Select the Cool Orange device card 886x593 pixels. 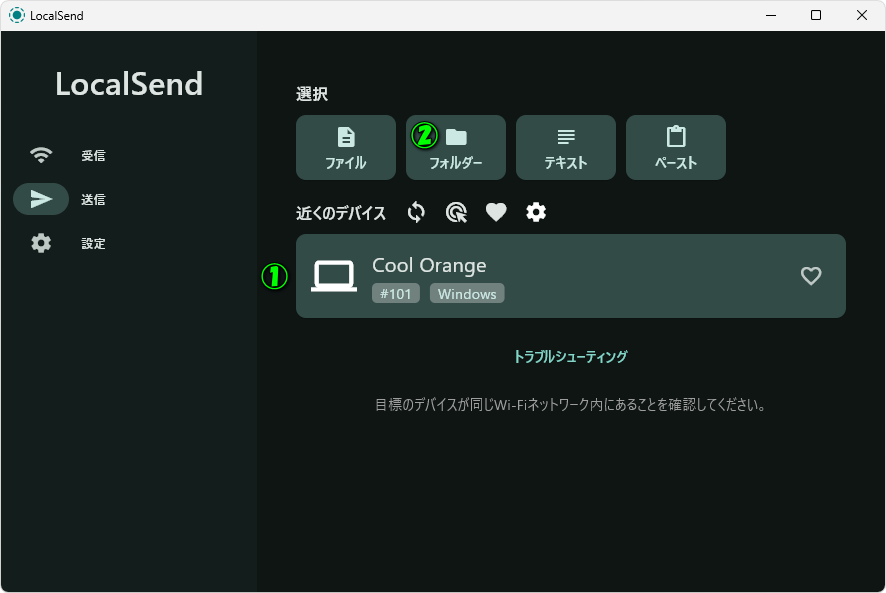pos(571,276)
